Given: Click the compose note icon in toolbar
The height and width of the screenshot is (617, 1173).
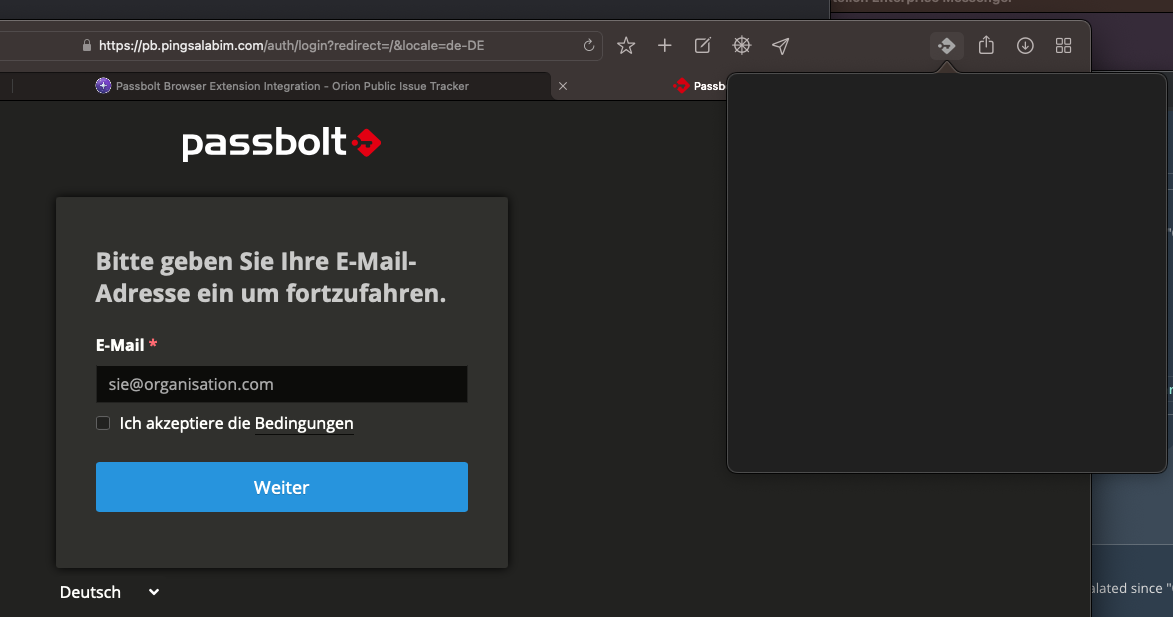Looking at the screenshot, I should coord(703,46).
